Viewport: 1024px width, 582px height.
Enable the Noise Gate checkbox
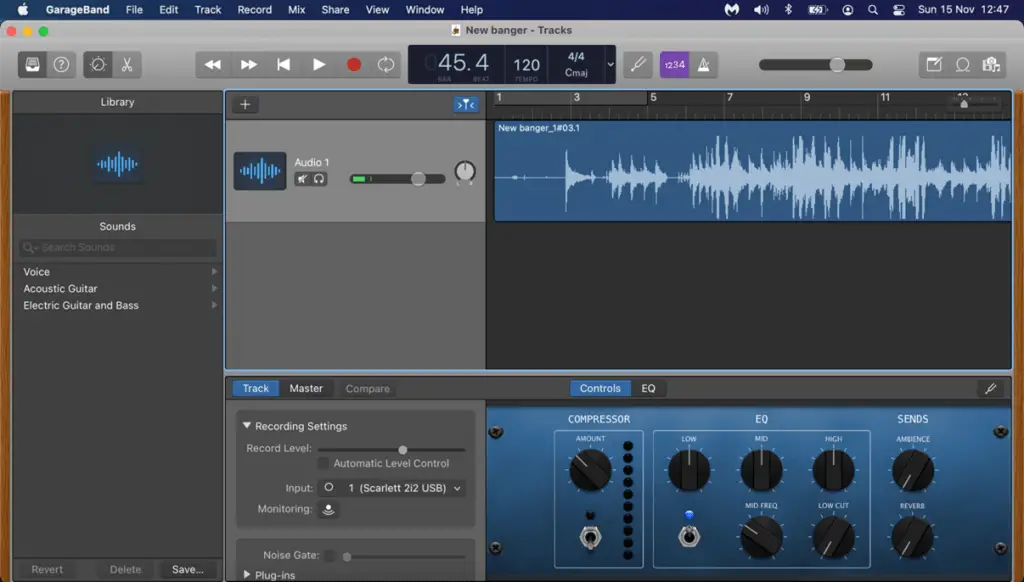coord(330,555)
